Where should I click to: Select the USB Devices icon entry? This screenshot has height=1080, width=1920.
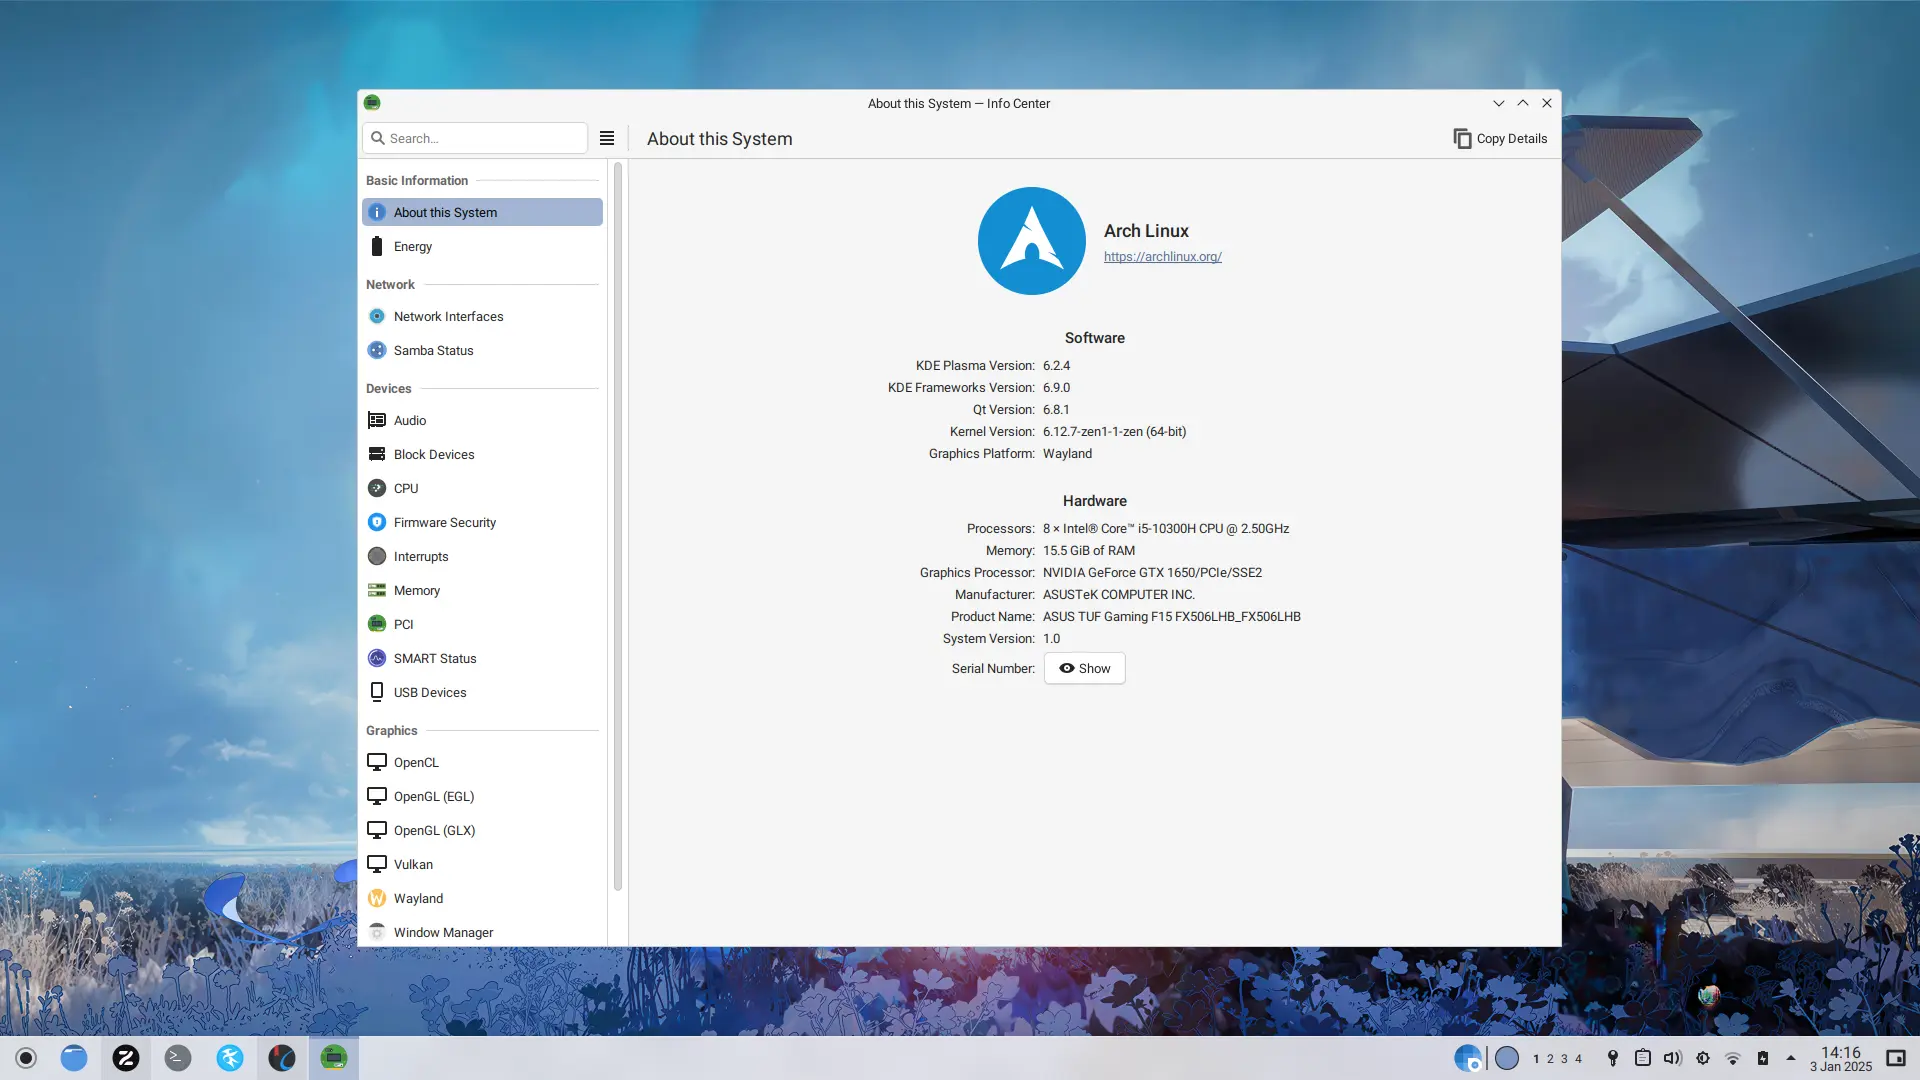pos(377,692)
